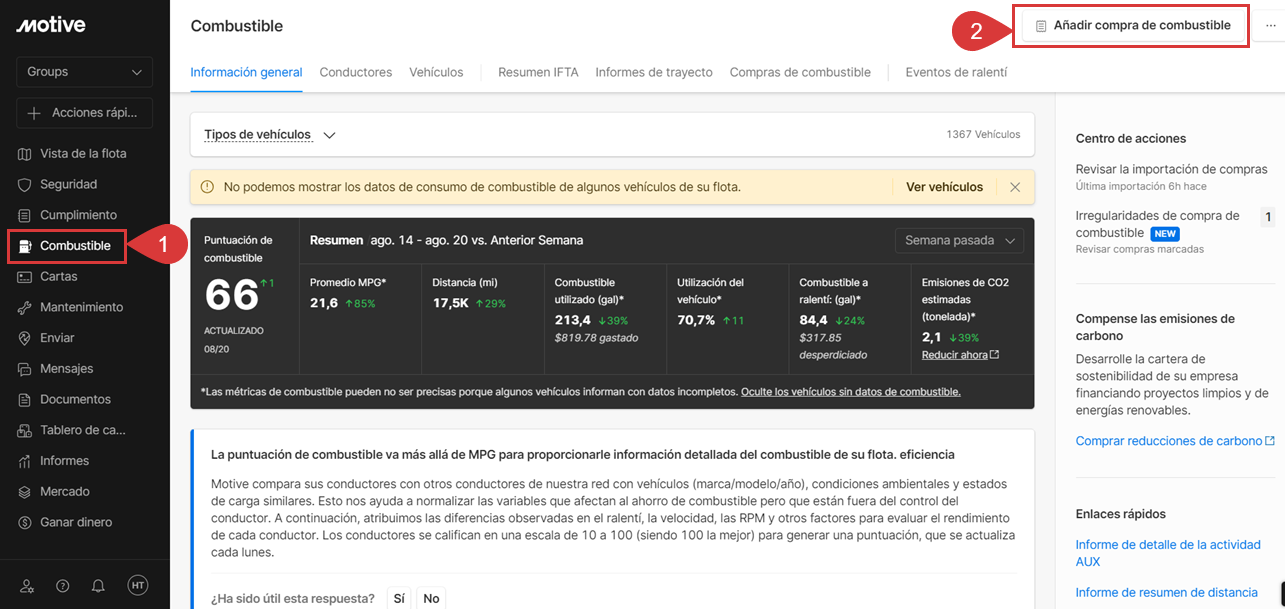Screen dimensions: 1285x609
Task: Open Informe de resumen de distancia link
Action: tap(1167, 592)
